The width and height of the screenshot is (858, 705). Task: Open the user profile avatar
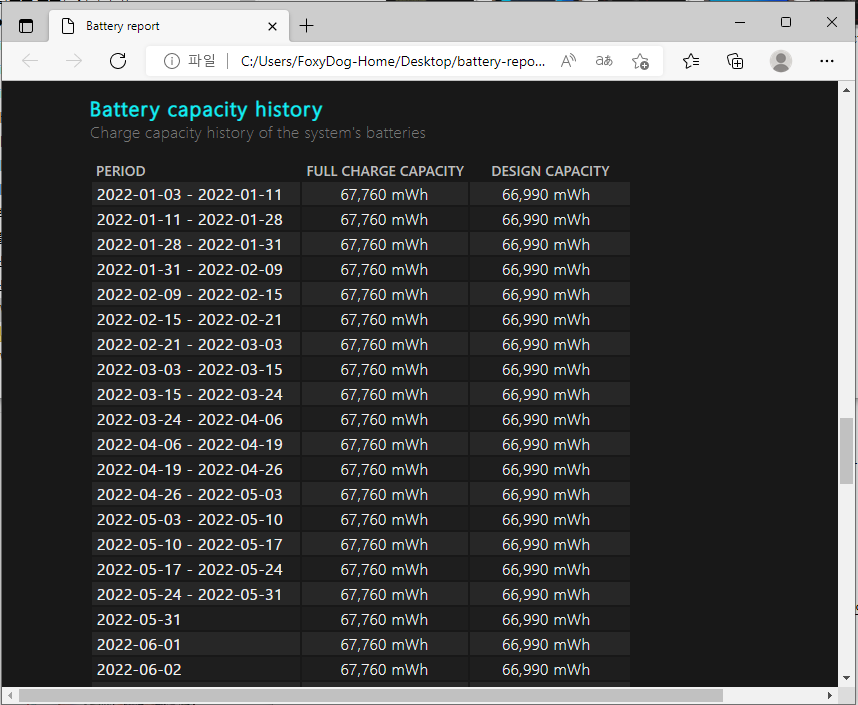coord(781,61)
